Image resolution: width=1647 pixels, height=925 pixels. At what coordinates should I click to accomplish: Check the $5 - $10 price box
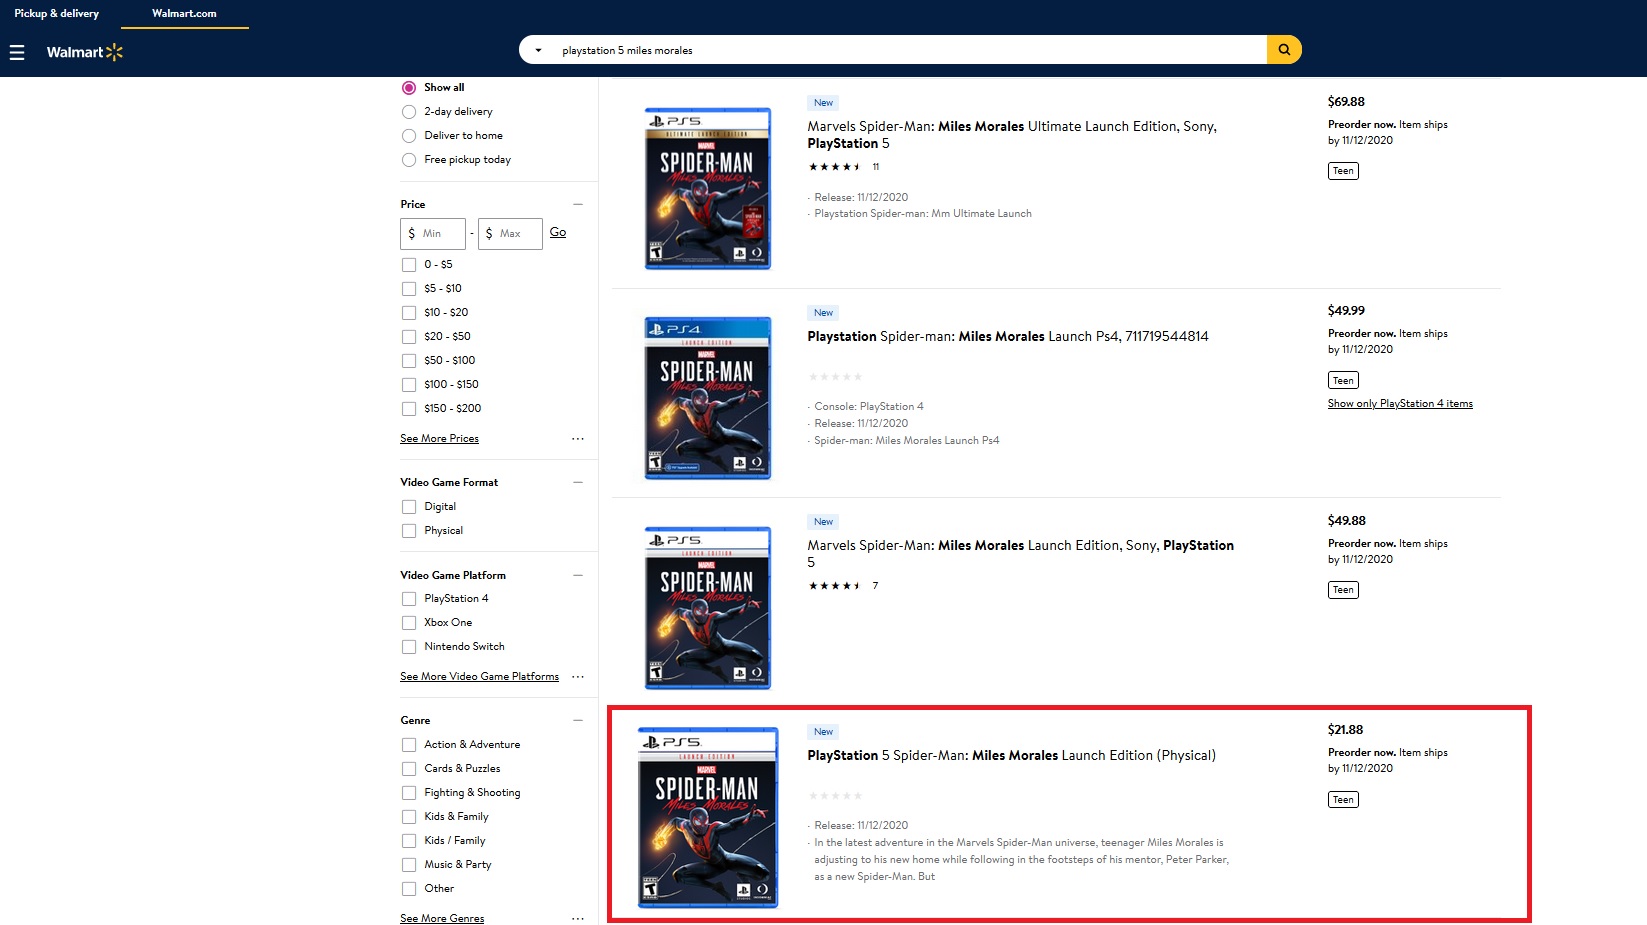click(x=409, y=289)
